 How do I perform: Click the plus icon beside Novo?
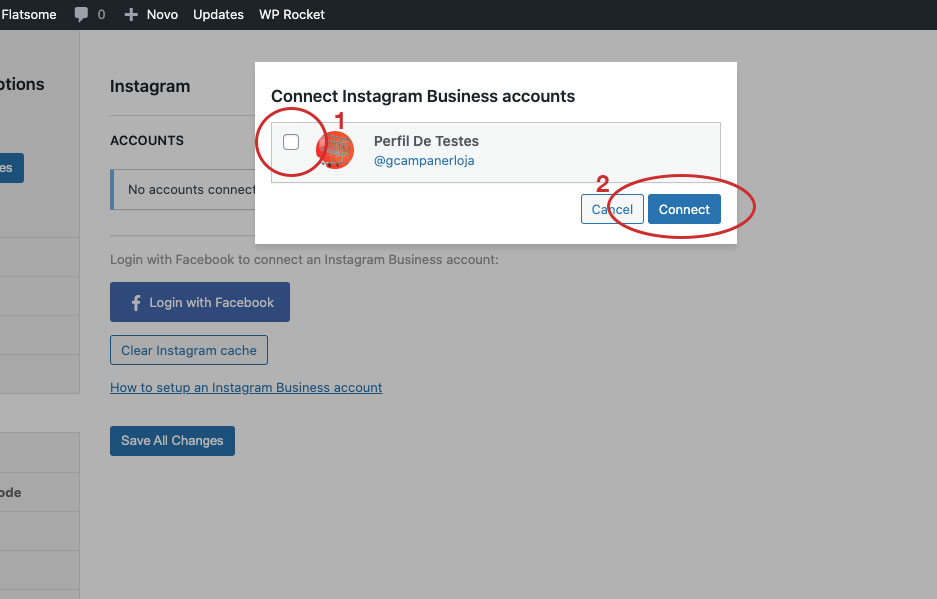[131, 15]
